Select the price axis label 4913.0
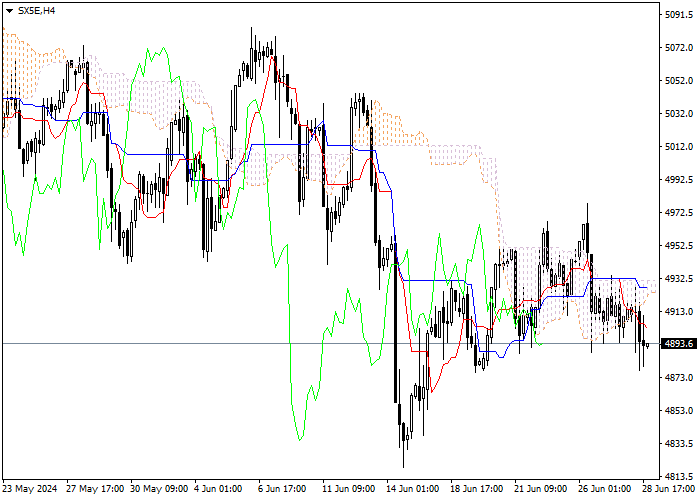 [679, 312]
